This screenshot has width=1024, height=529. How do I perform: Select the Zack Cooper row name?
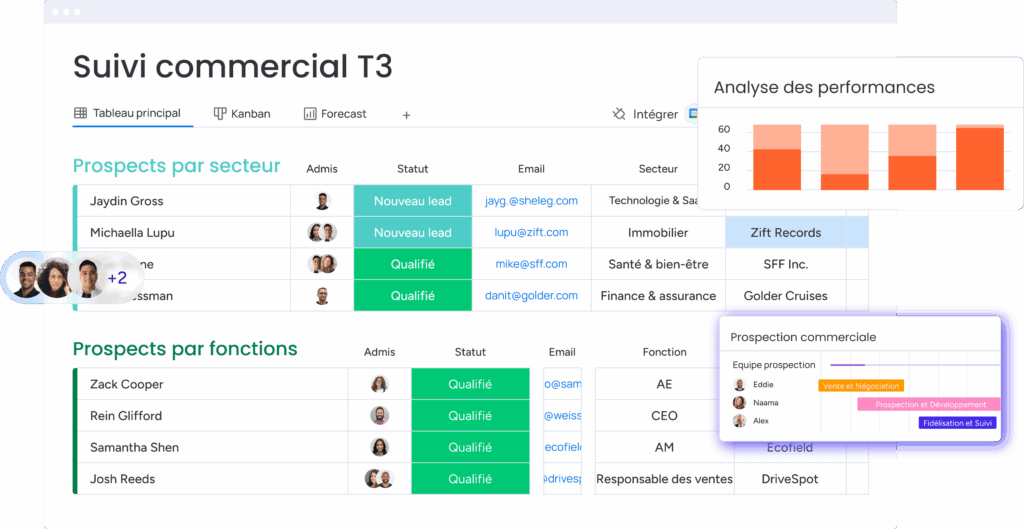click(x=127, y=384)
